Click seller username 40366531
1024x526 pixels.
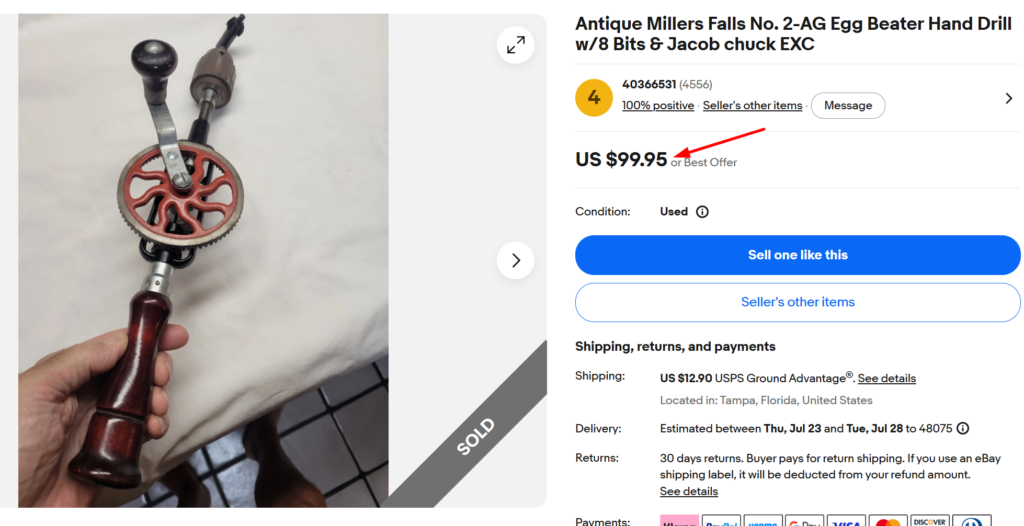click(648, 84)
